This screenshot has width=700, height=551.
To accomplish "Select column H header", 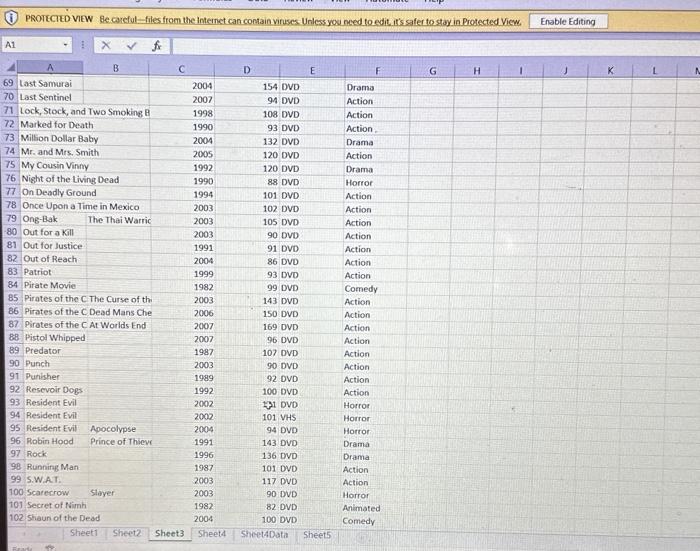I will point(476,71).
